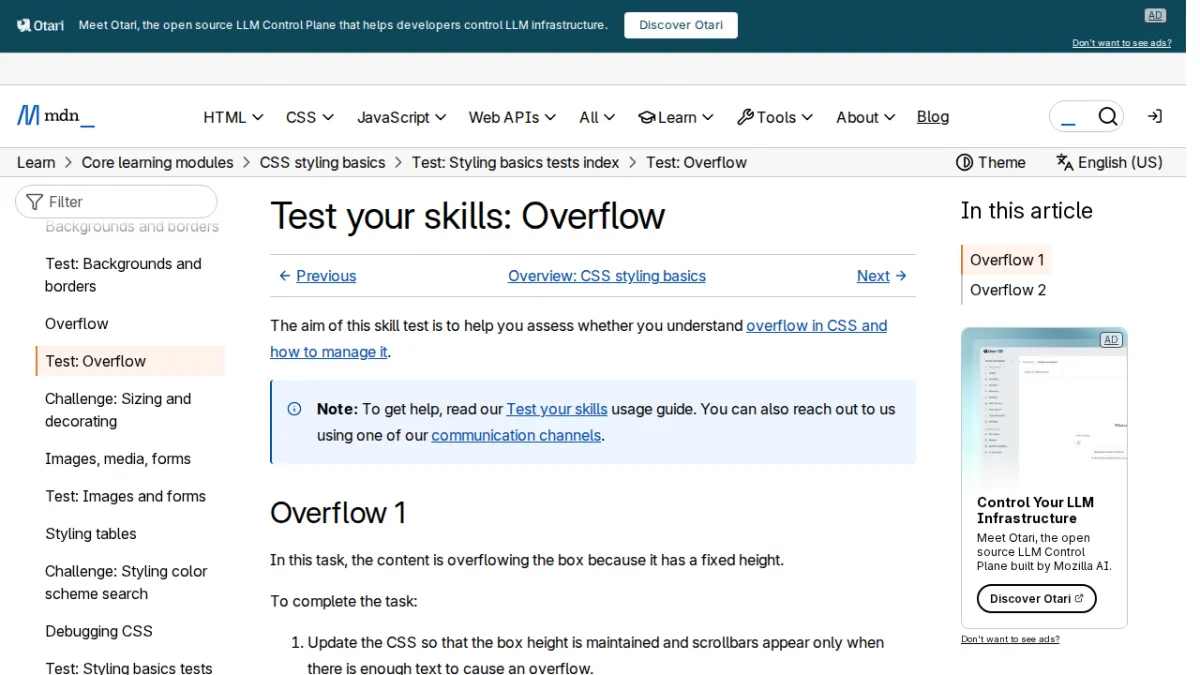The height and width of the screenshot is (675, 1200).
Task: Open the Overview: CSS styling basics link
Action: [607, 276]
